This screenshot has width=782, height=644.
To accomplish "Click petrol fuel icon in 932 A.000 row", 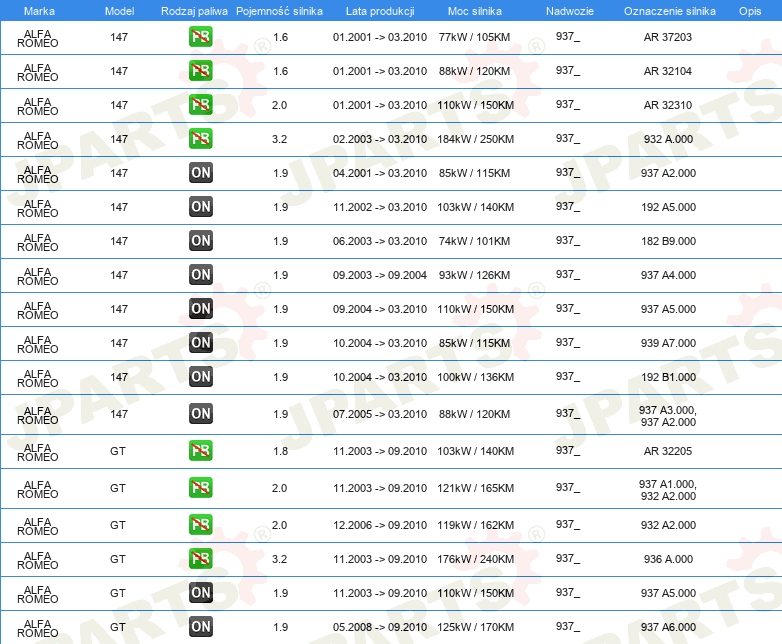I will coord(200,139).
